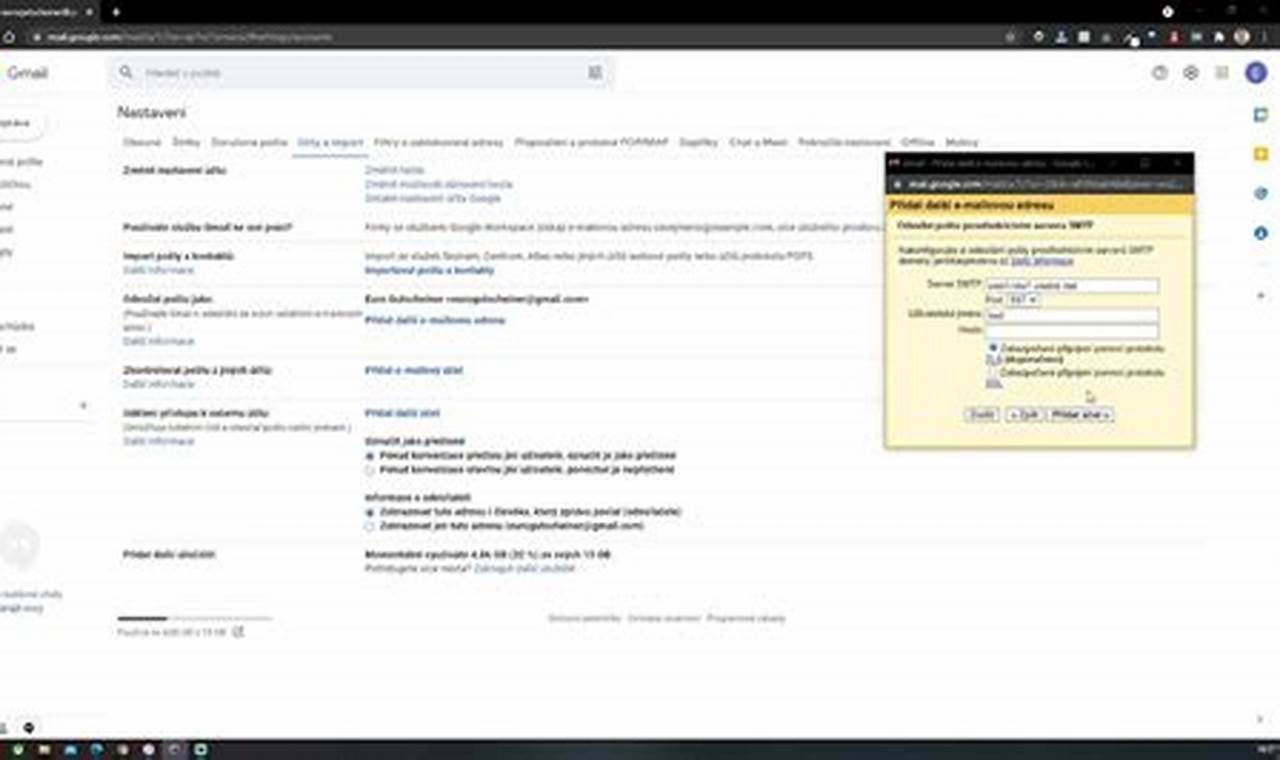1280x760 pixels.
Task: Click Přidat další účet link
Action: tap(402, 413)
